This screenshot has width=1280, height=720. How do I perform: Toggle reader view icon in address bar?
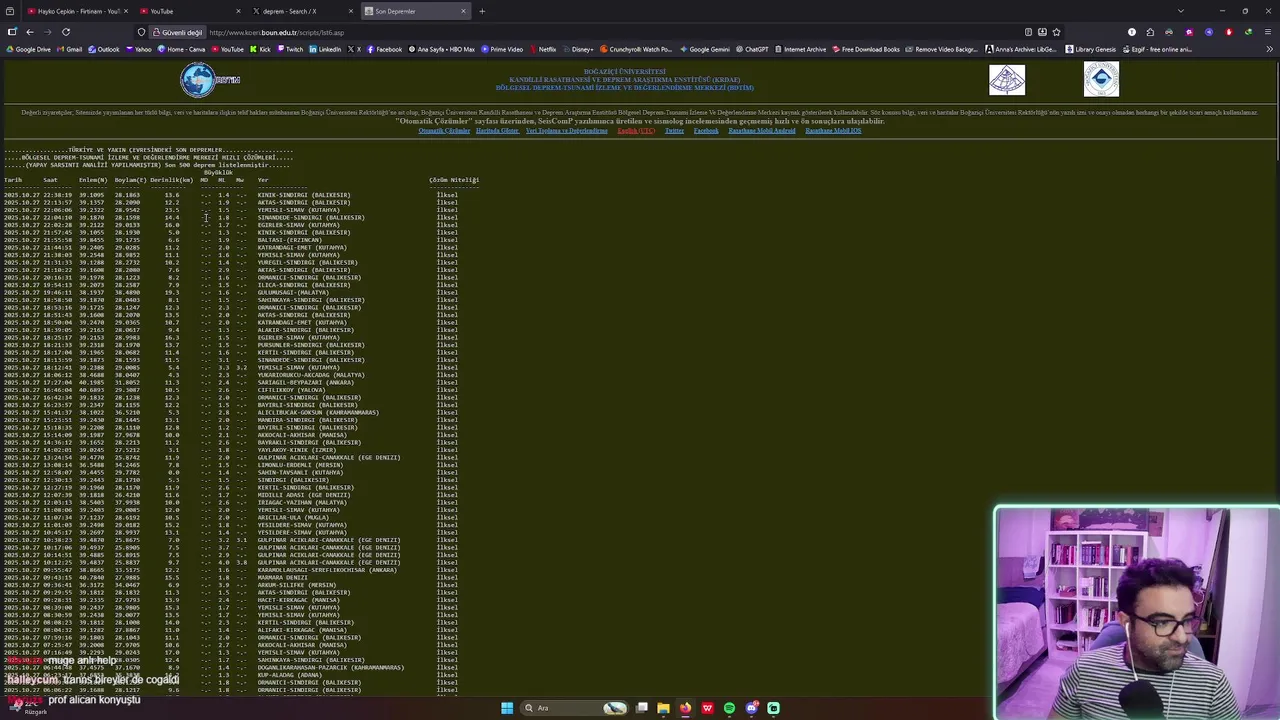coord(1029,32)
